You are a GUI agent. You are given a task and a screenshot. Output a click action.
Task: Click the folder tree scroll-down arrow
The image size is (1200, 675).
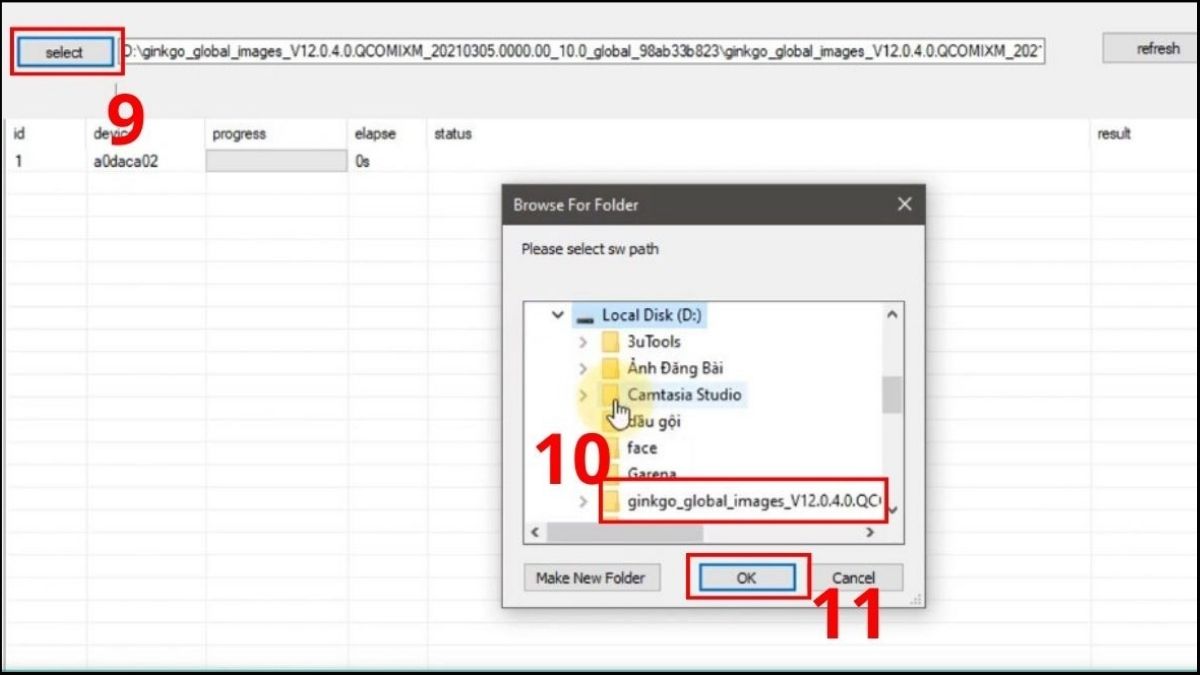tap(892, 510)
